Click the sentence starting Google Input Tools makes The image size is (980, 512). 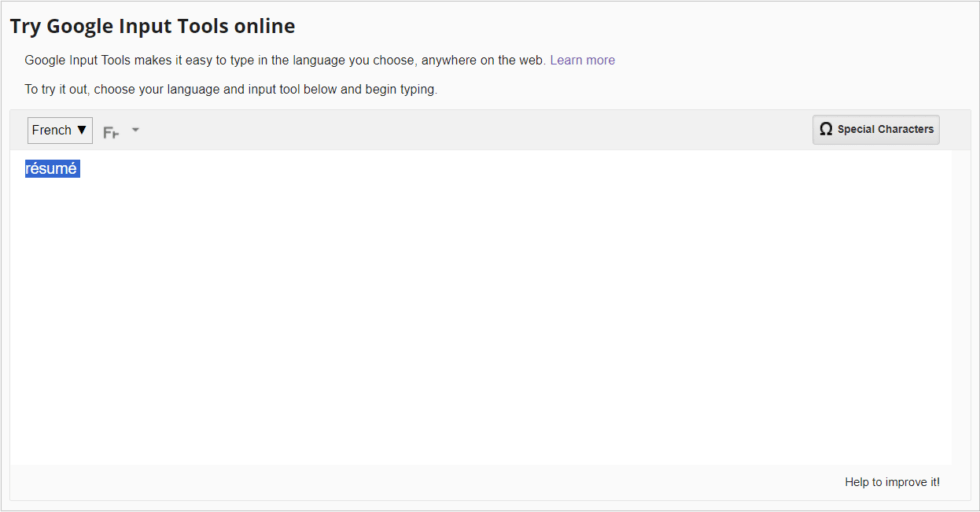click(x=285, y=60)
